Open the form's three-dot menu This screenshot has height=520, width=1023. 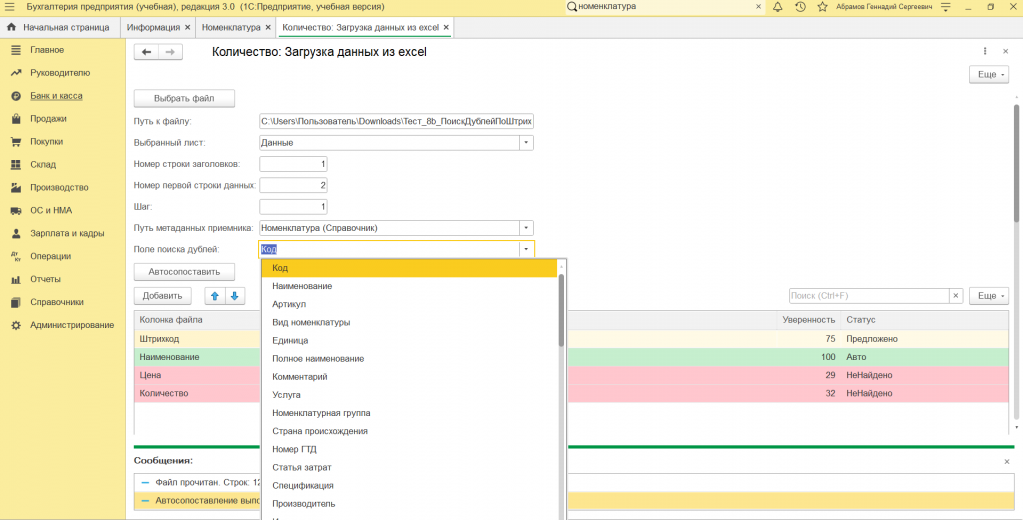click(985, 51)
